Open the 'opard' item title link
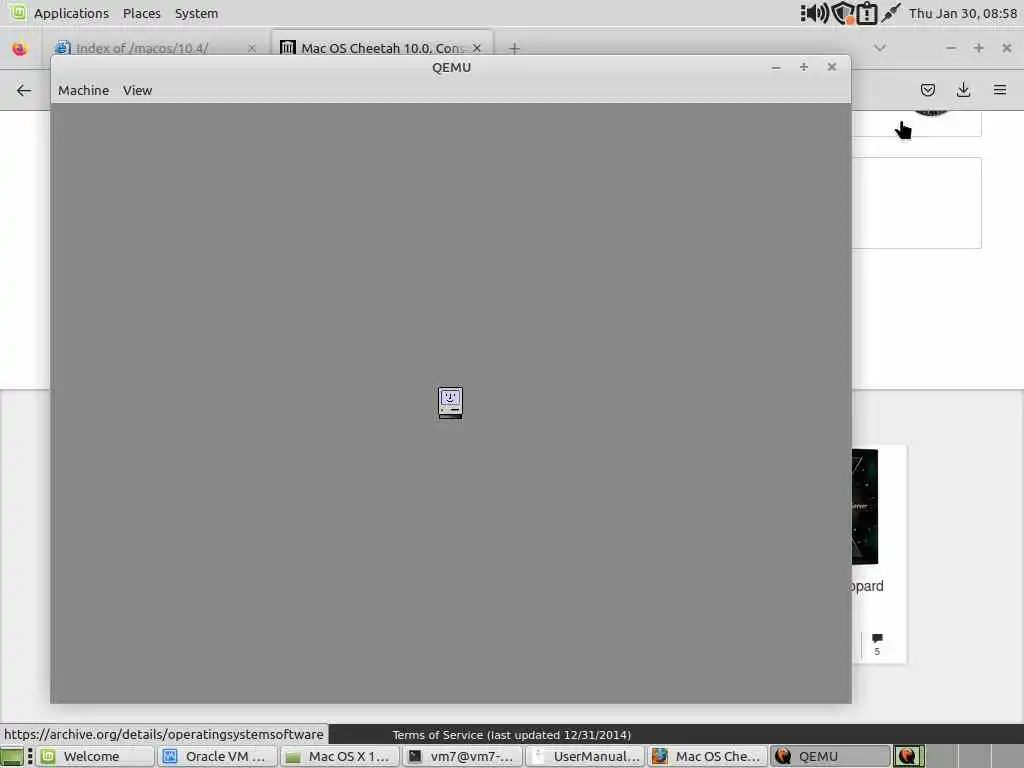This screenshot has width=1024, height=768. 867,586
